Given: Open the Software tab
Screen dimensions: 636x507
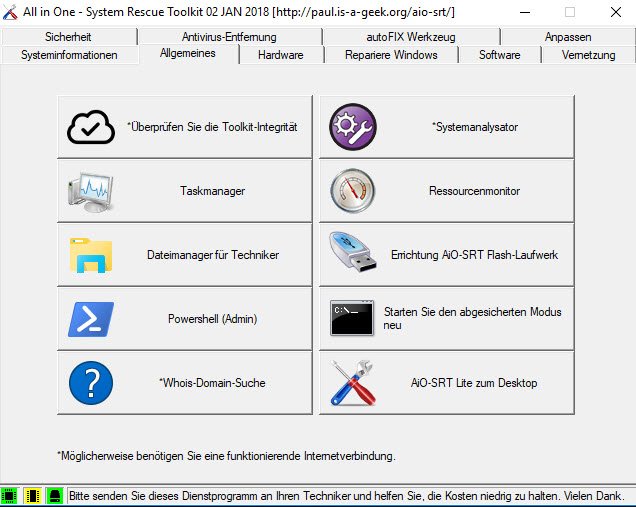Looking at the screenshot, I should point(500,55).
